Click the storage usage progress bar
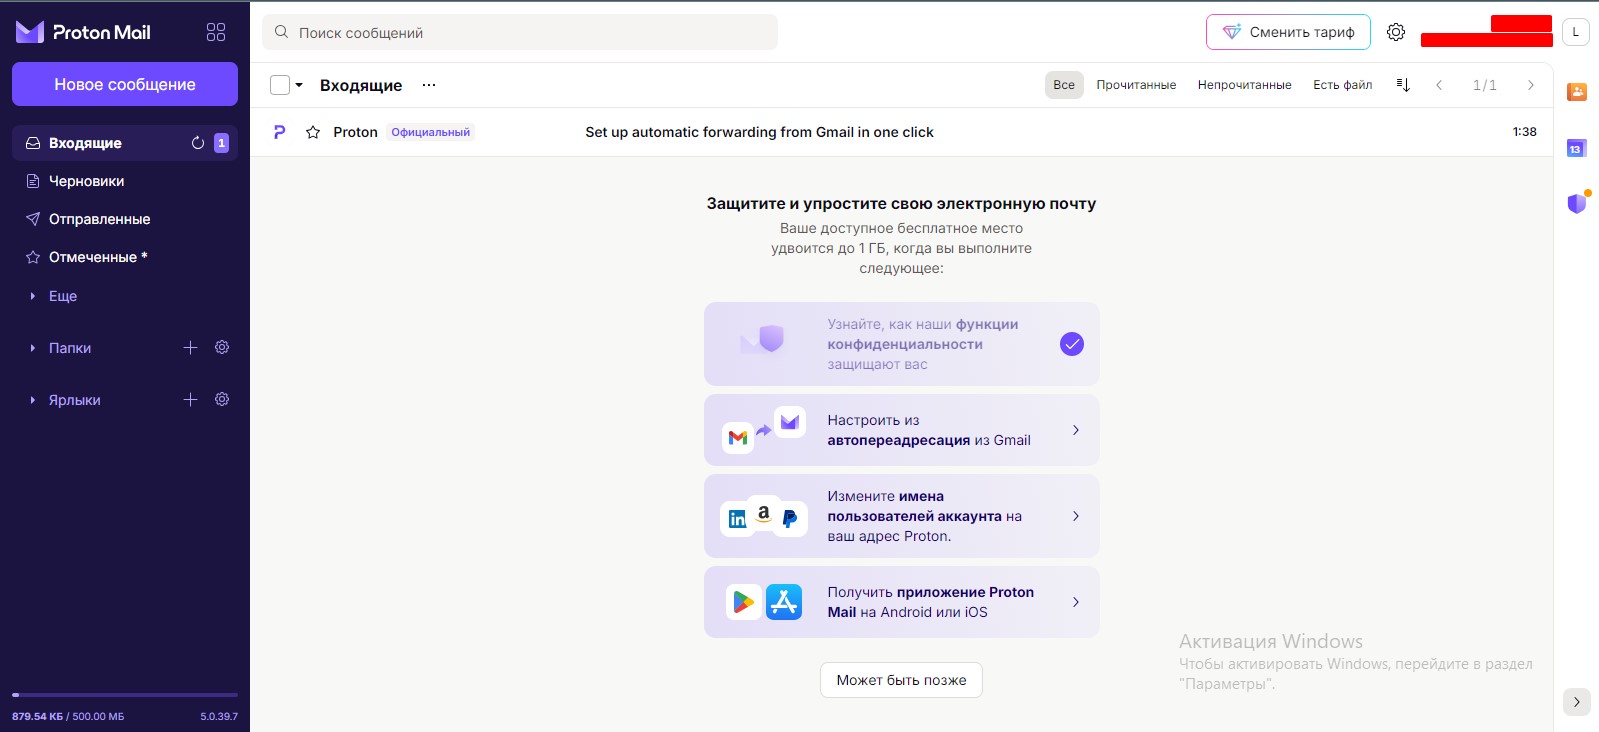The image size is (1599, 732). (125, 694)
